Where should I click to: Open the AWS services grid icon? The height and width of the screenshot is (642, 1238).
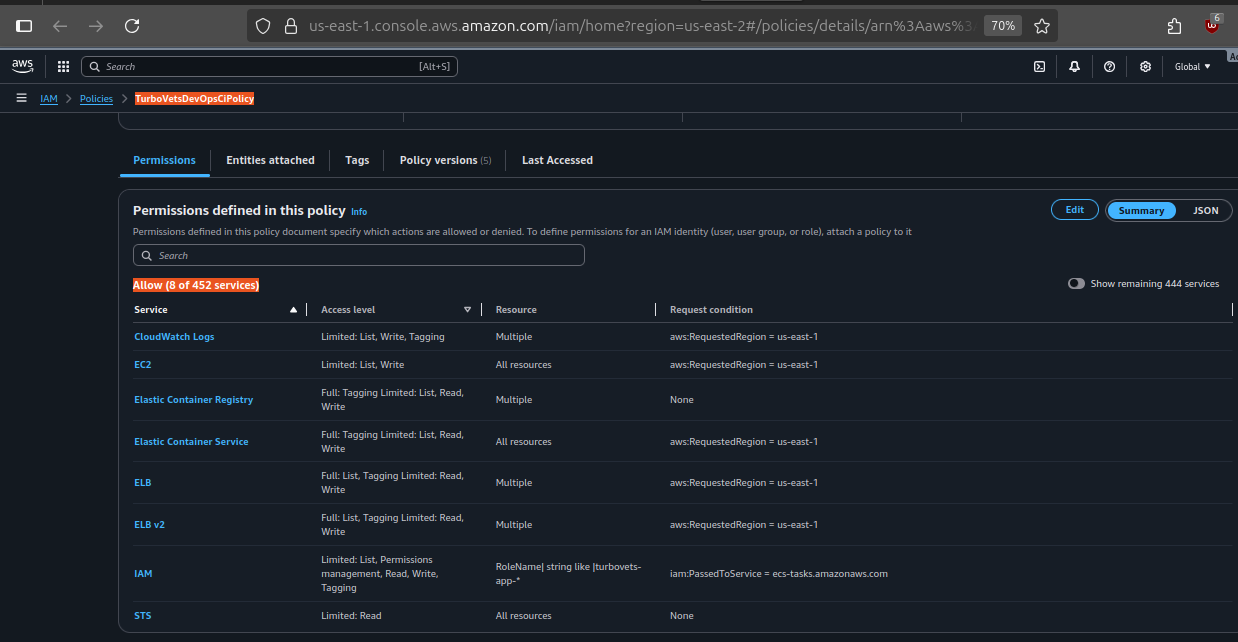pyautogui.click(x=62, y=66)
